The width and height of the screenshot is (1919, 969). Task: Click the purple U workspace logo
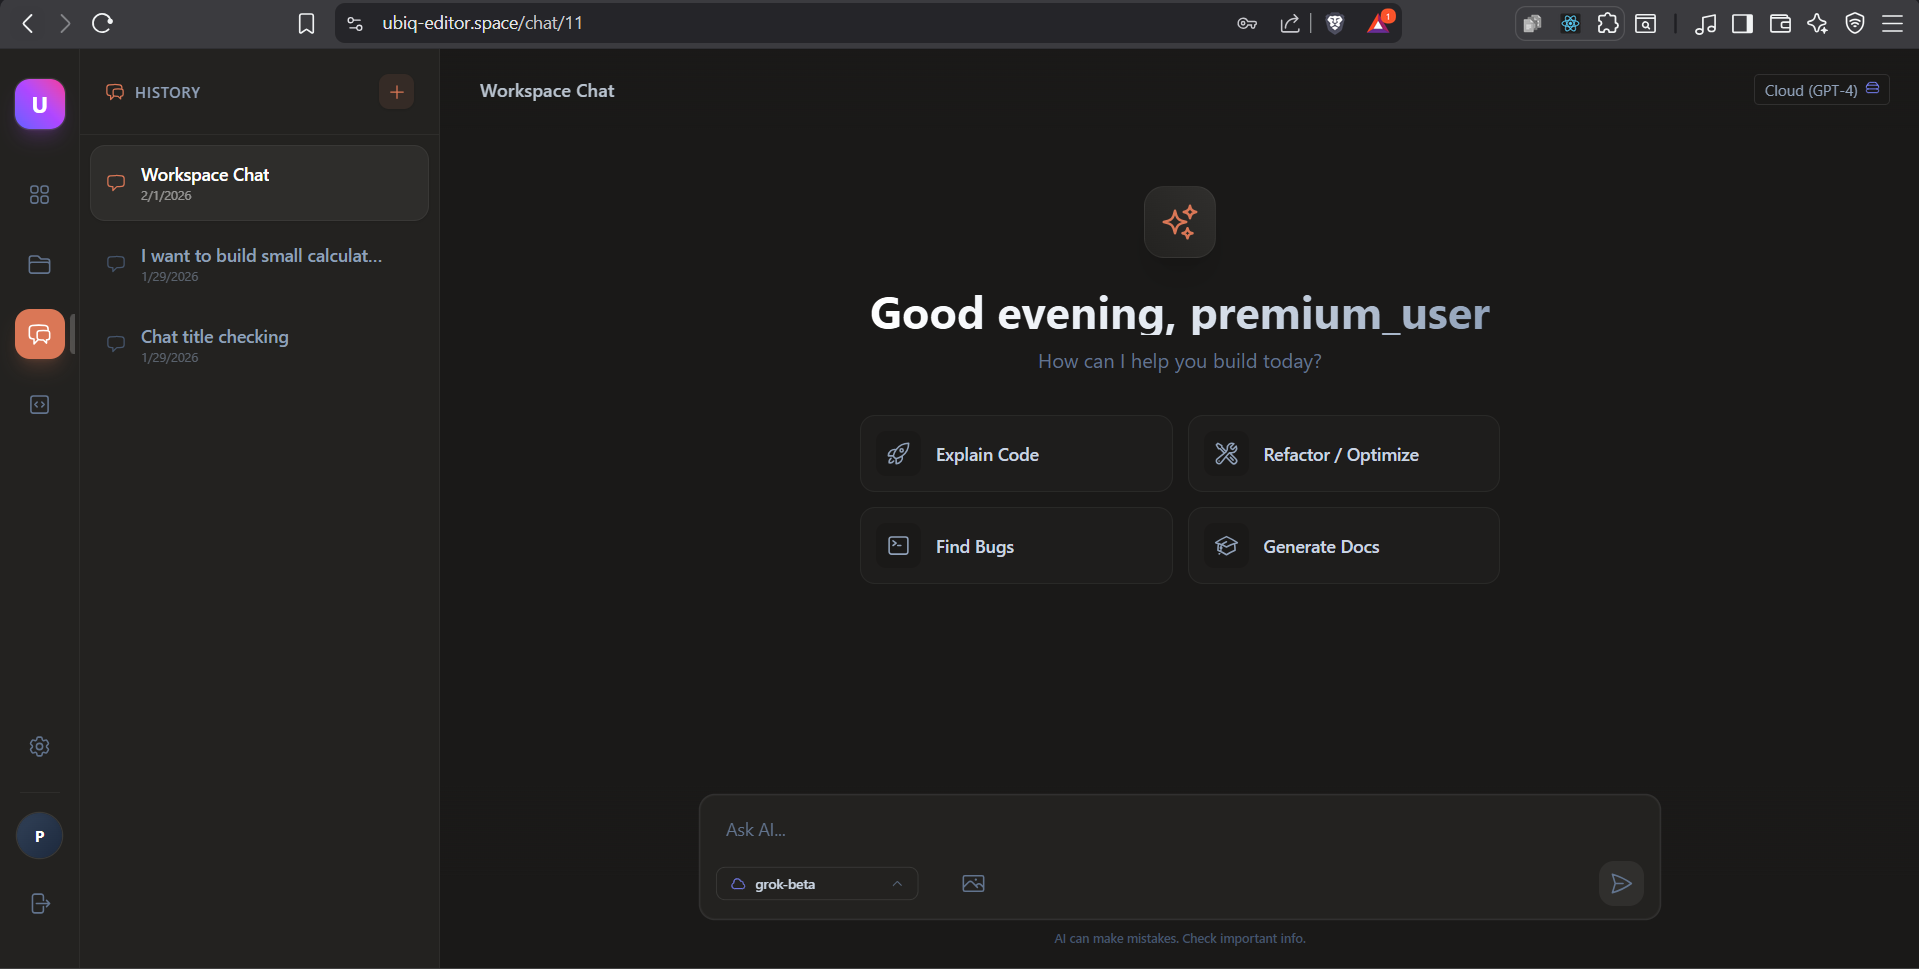(x=40, y=104)
